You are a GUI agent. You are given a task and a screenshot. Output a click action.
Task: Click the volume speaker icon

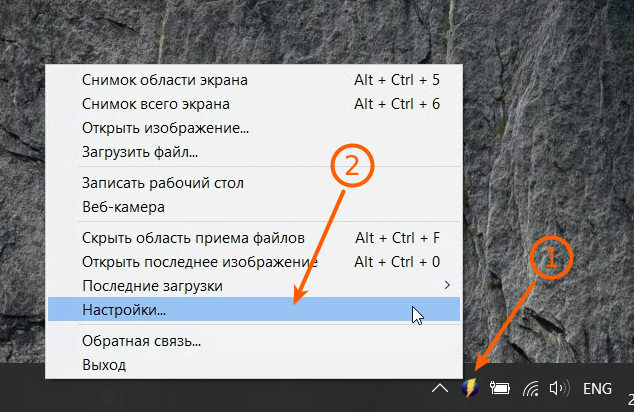559,388
